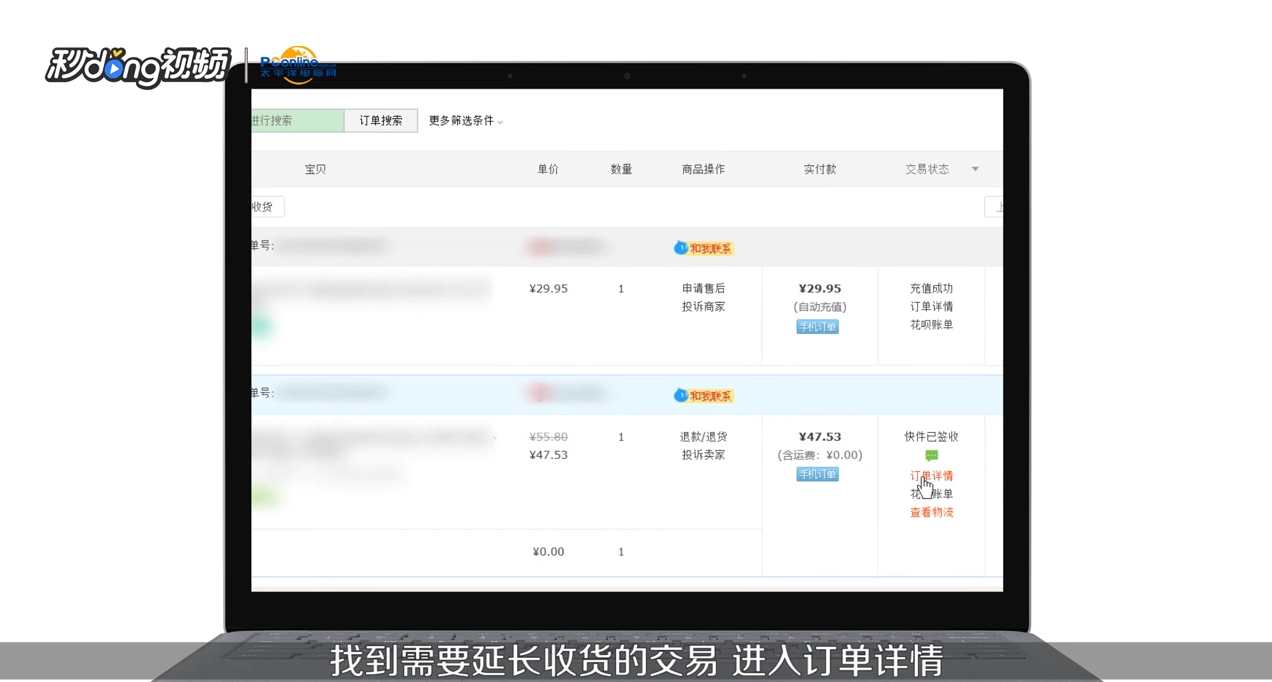Click the ¥0.00 unit price
Screen dimensions: 1272x682
[548, 552]
